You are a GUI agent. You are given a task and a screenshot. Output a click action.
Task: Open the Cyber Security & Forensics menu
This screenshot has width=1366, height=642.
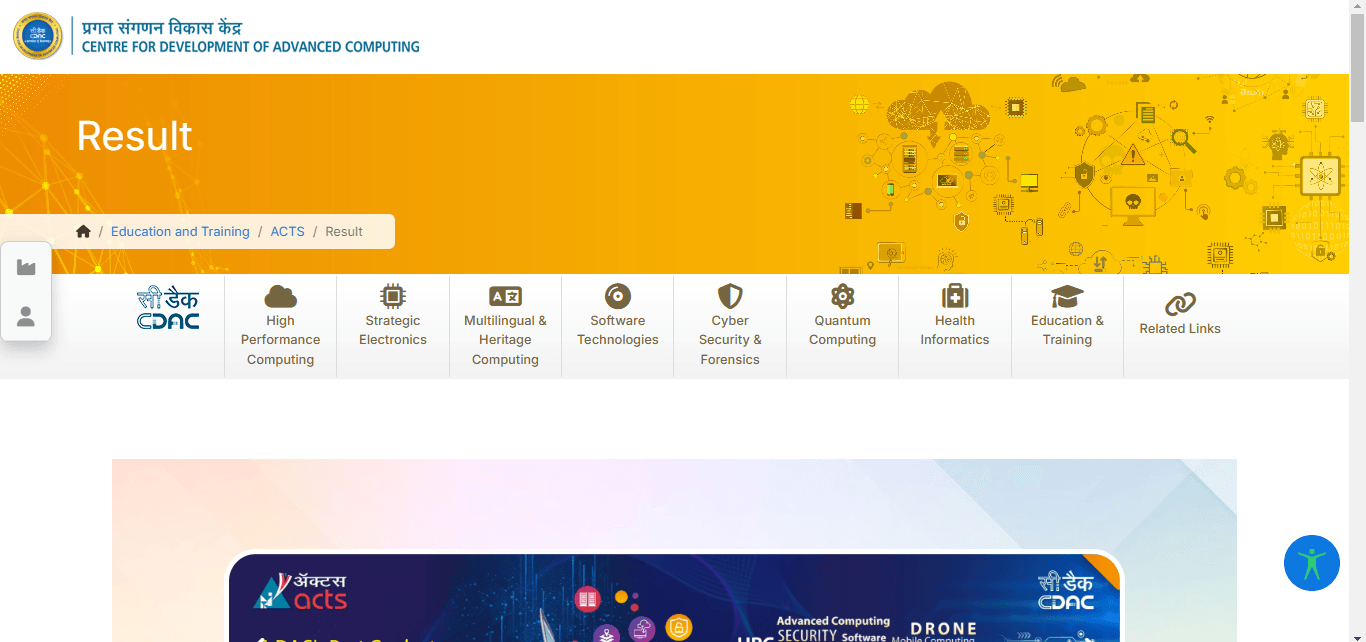[x=730, y=340]
